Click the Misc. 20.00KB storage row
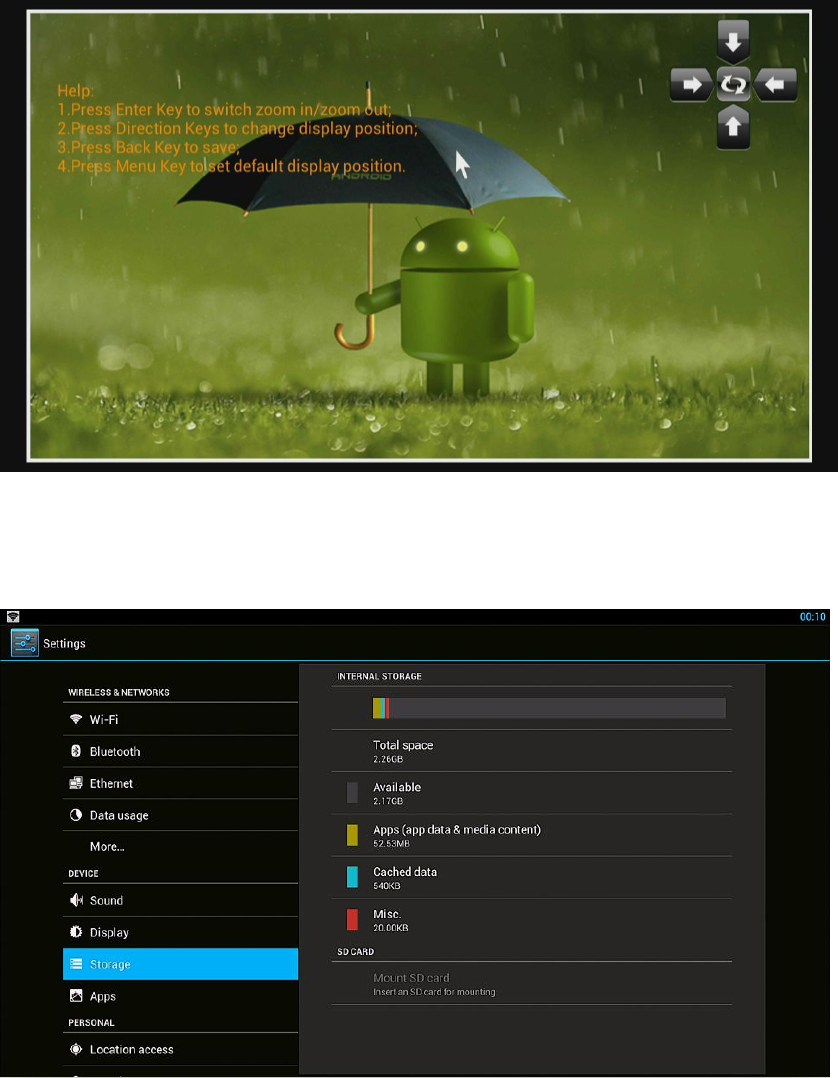This screenshot has width=838, height=1078. tap(531, 920)
